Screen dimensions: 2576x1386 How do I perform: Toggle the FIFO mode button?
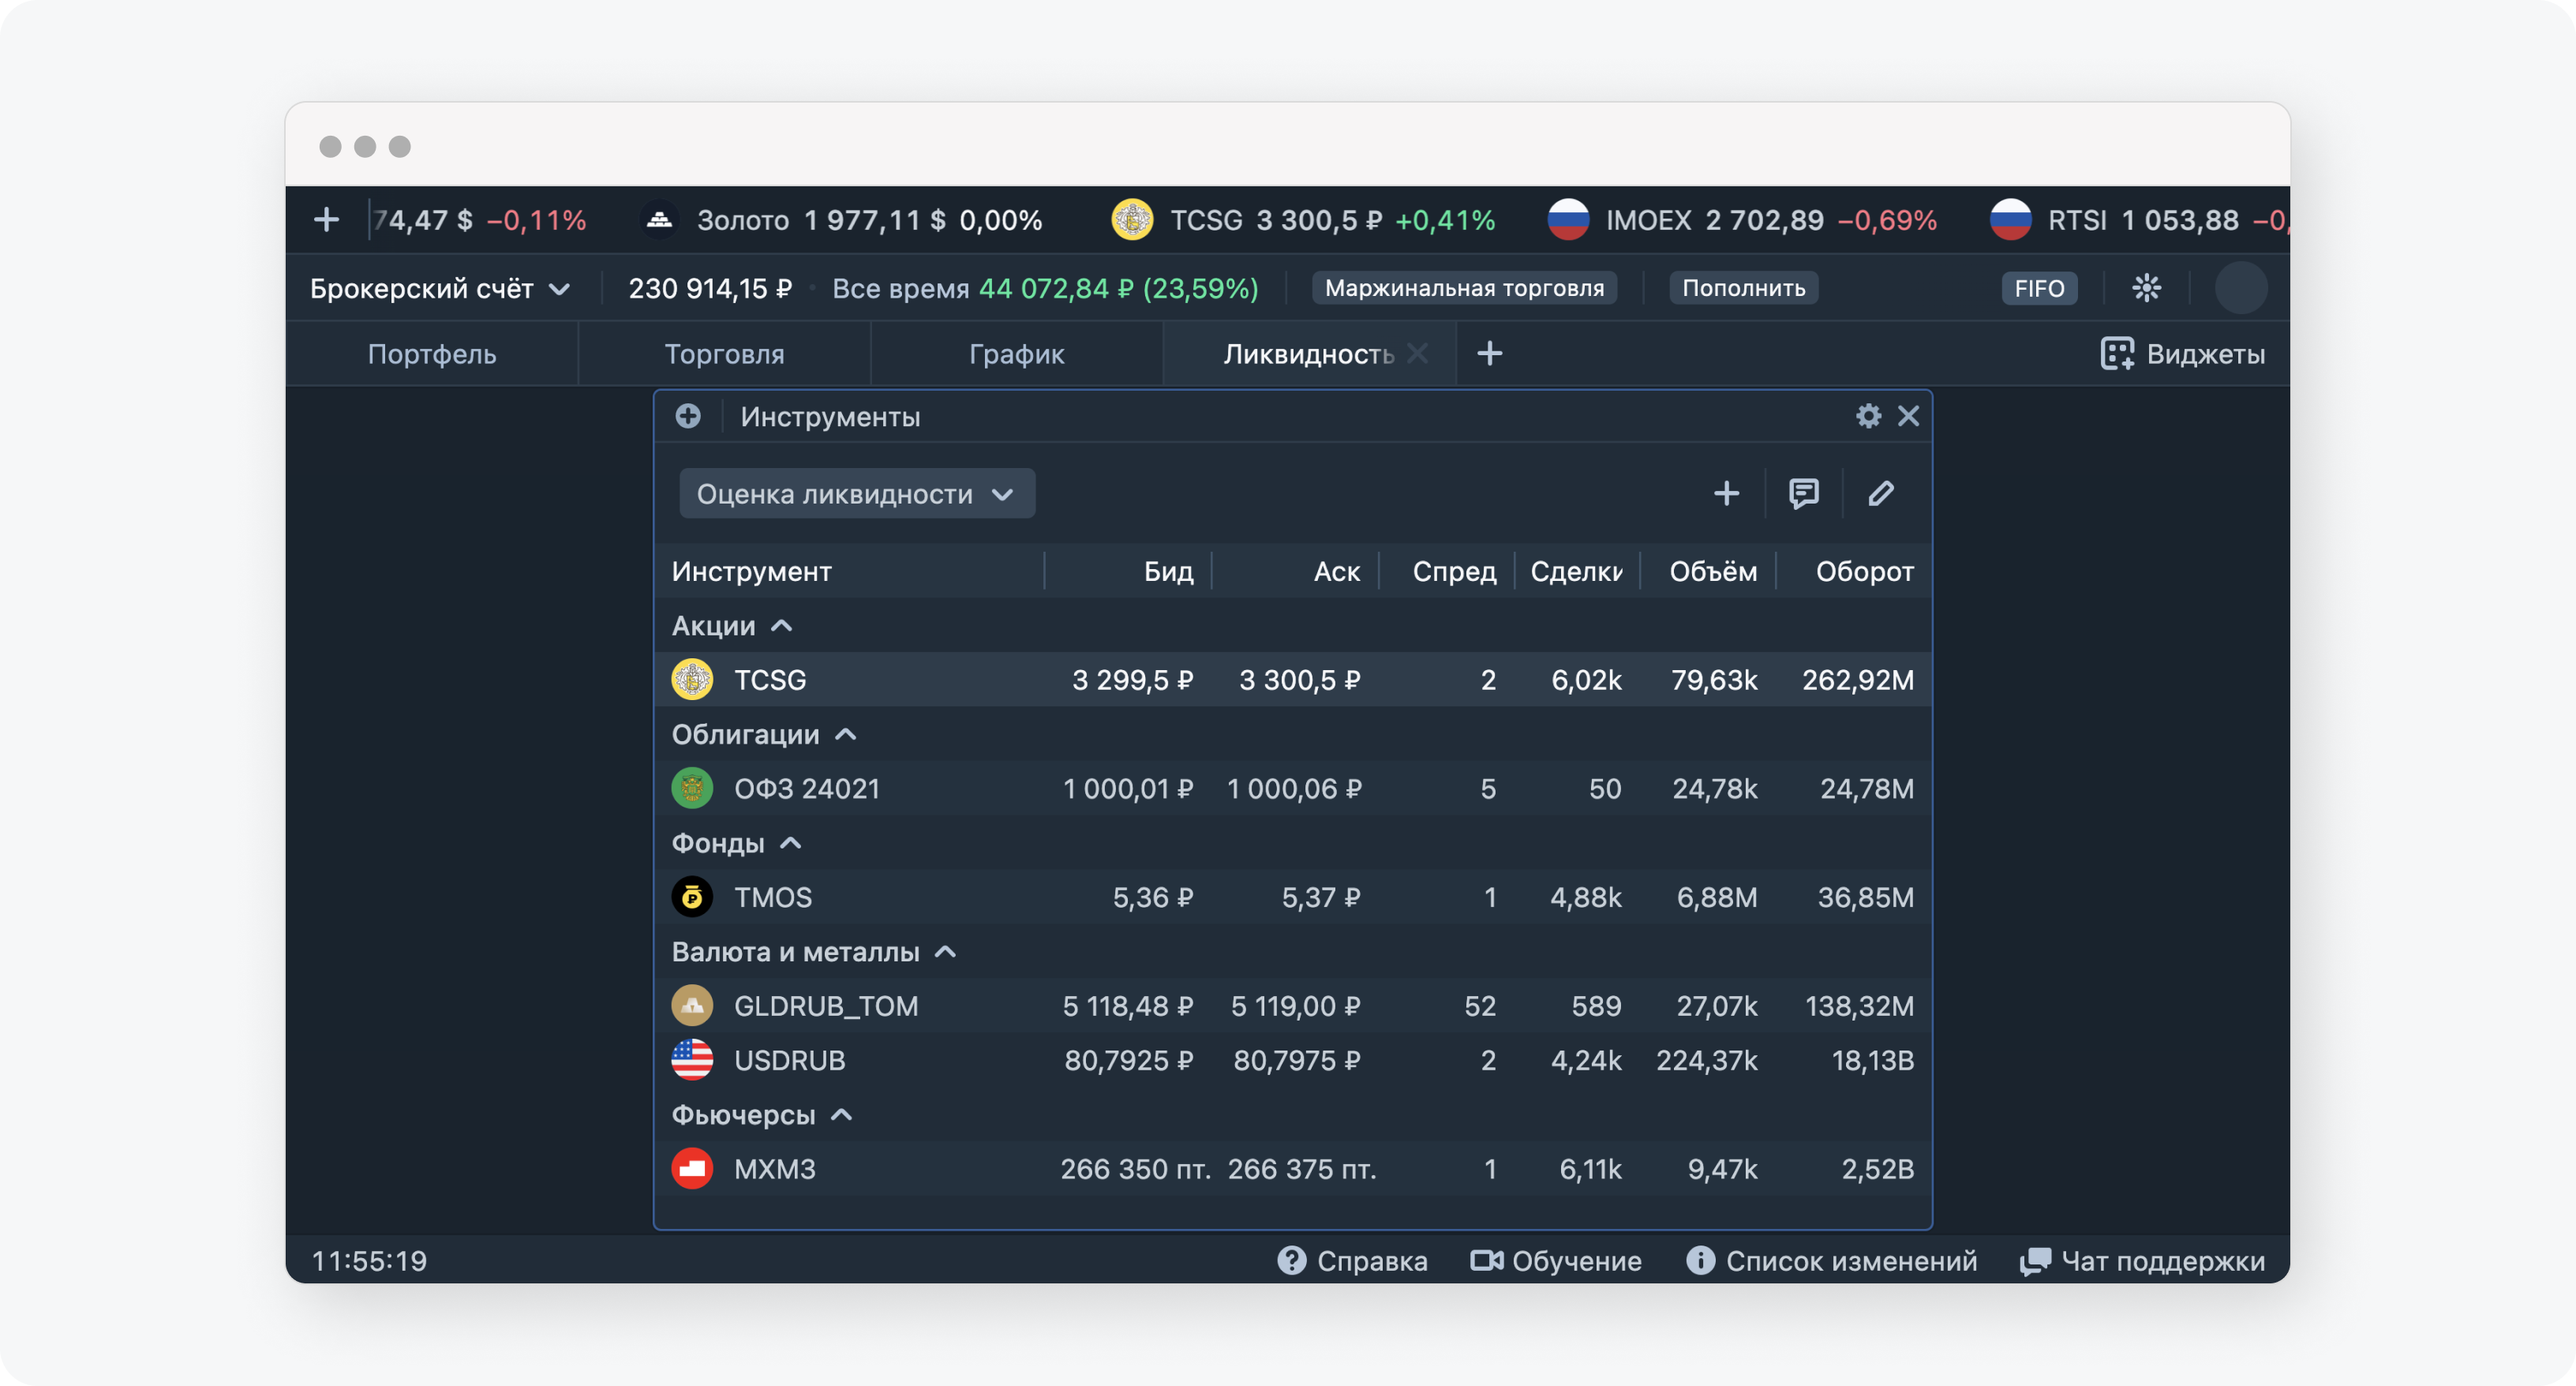(x=2039, y=288)
